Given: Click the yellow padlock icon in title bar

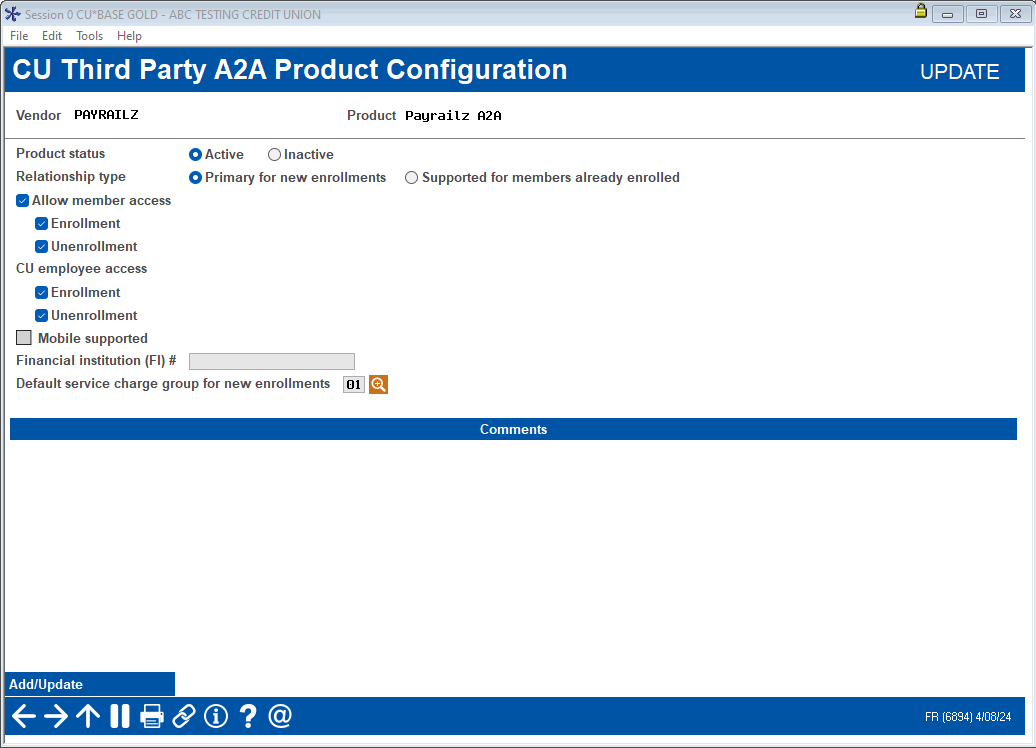Looking at the screenshot, I should click(x=920, y=11).
